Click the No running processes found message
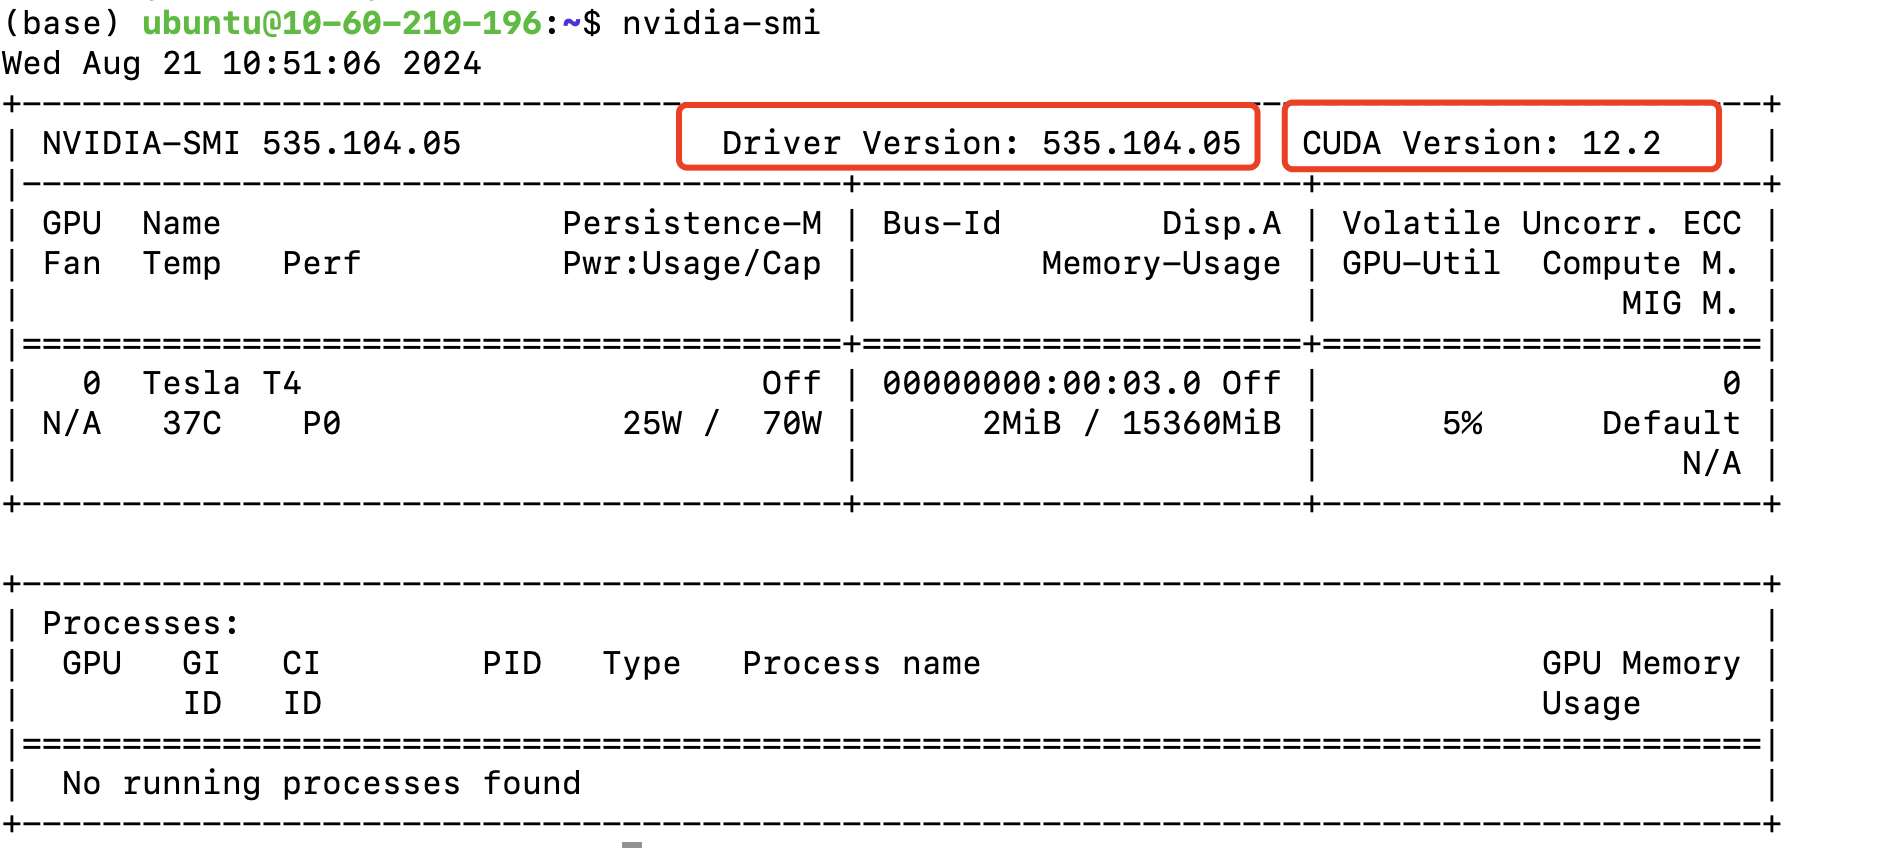Viewport: 1902px width, 848px height. 321,783
